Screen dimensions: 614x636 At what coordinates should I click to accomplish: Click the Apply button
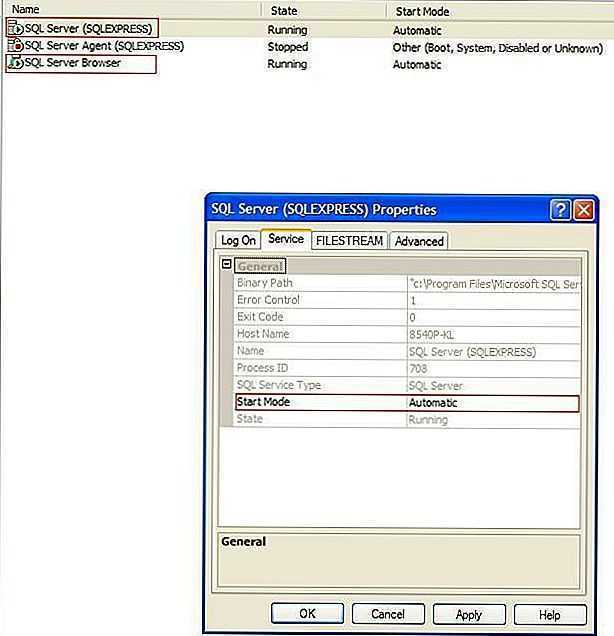[x=468, y=614]
